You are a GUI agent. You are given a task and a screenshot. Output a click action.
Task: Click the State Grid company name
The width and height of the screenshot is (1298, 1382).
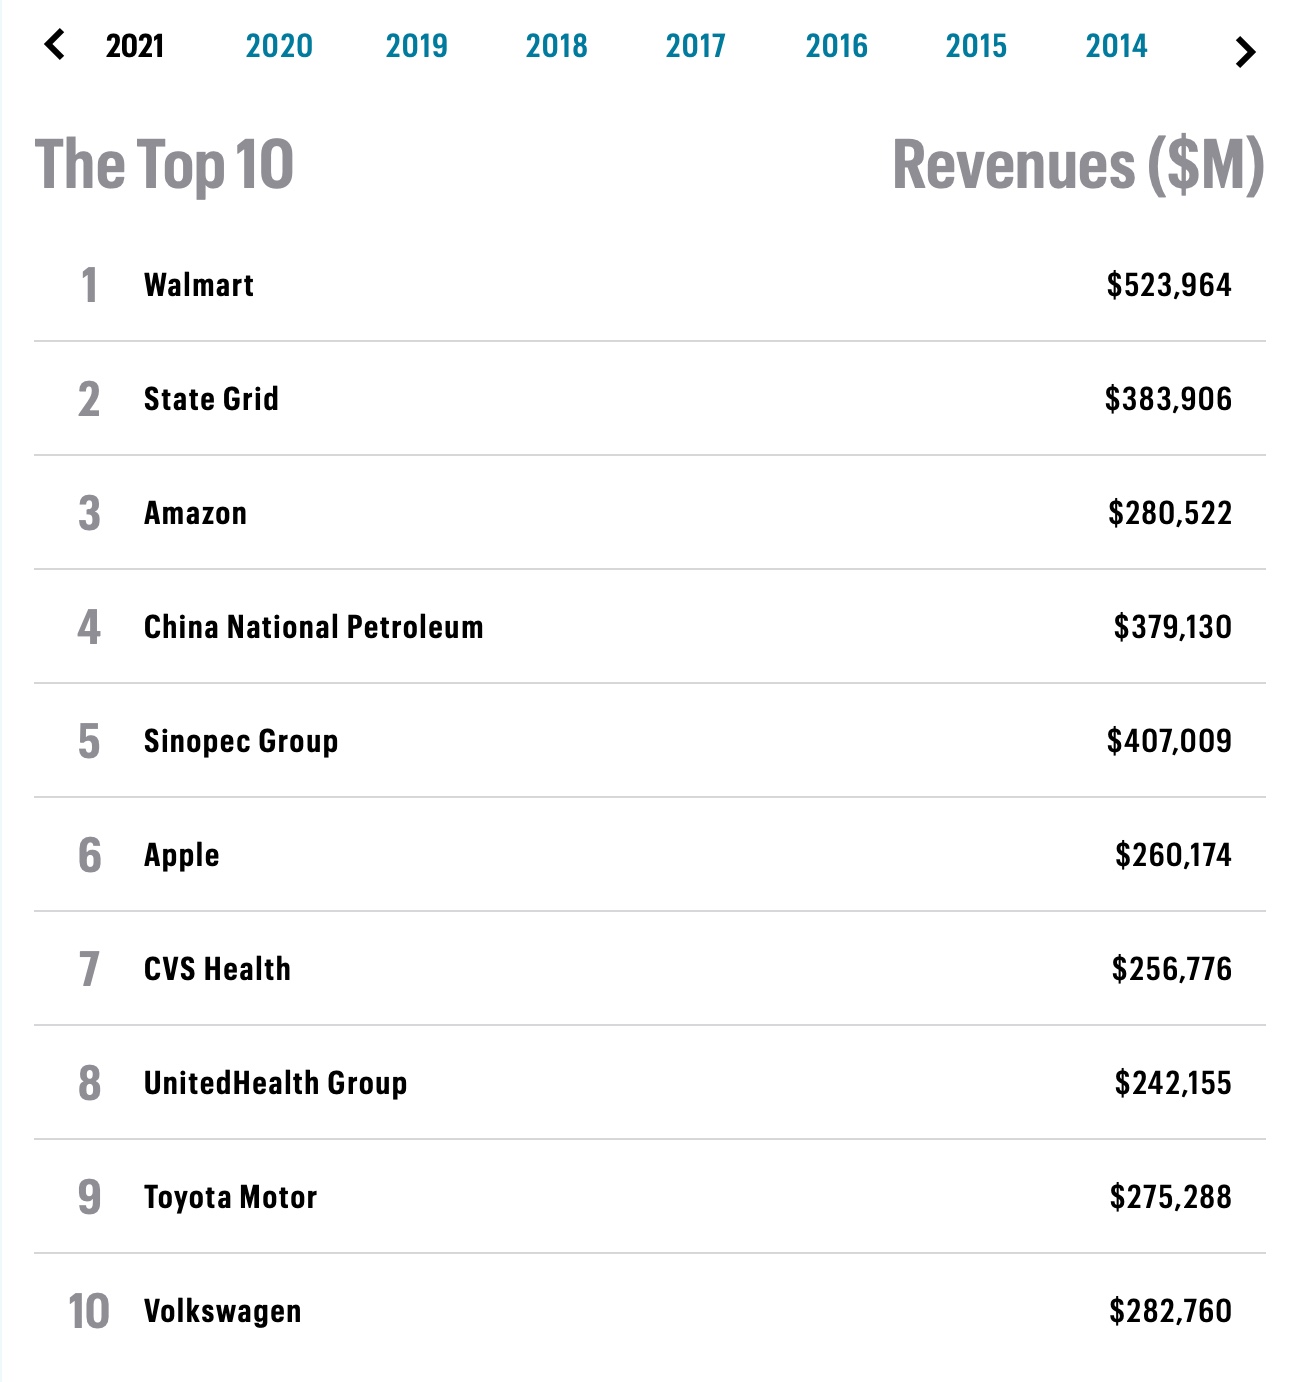[x=211, y=399]
